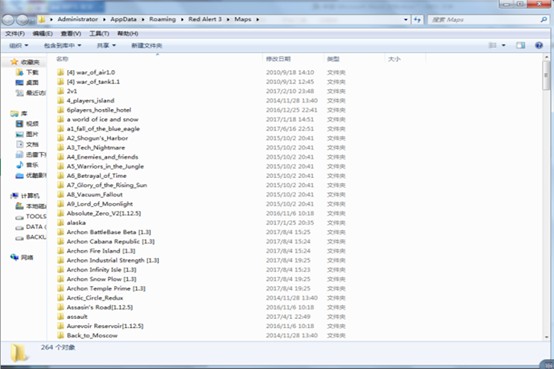Open the 文件(F) menu
Image resolution: width=554 pixels, height=369 pixels.
[15, 34]
